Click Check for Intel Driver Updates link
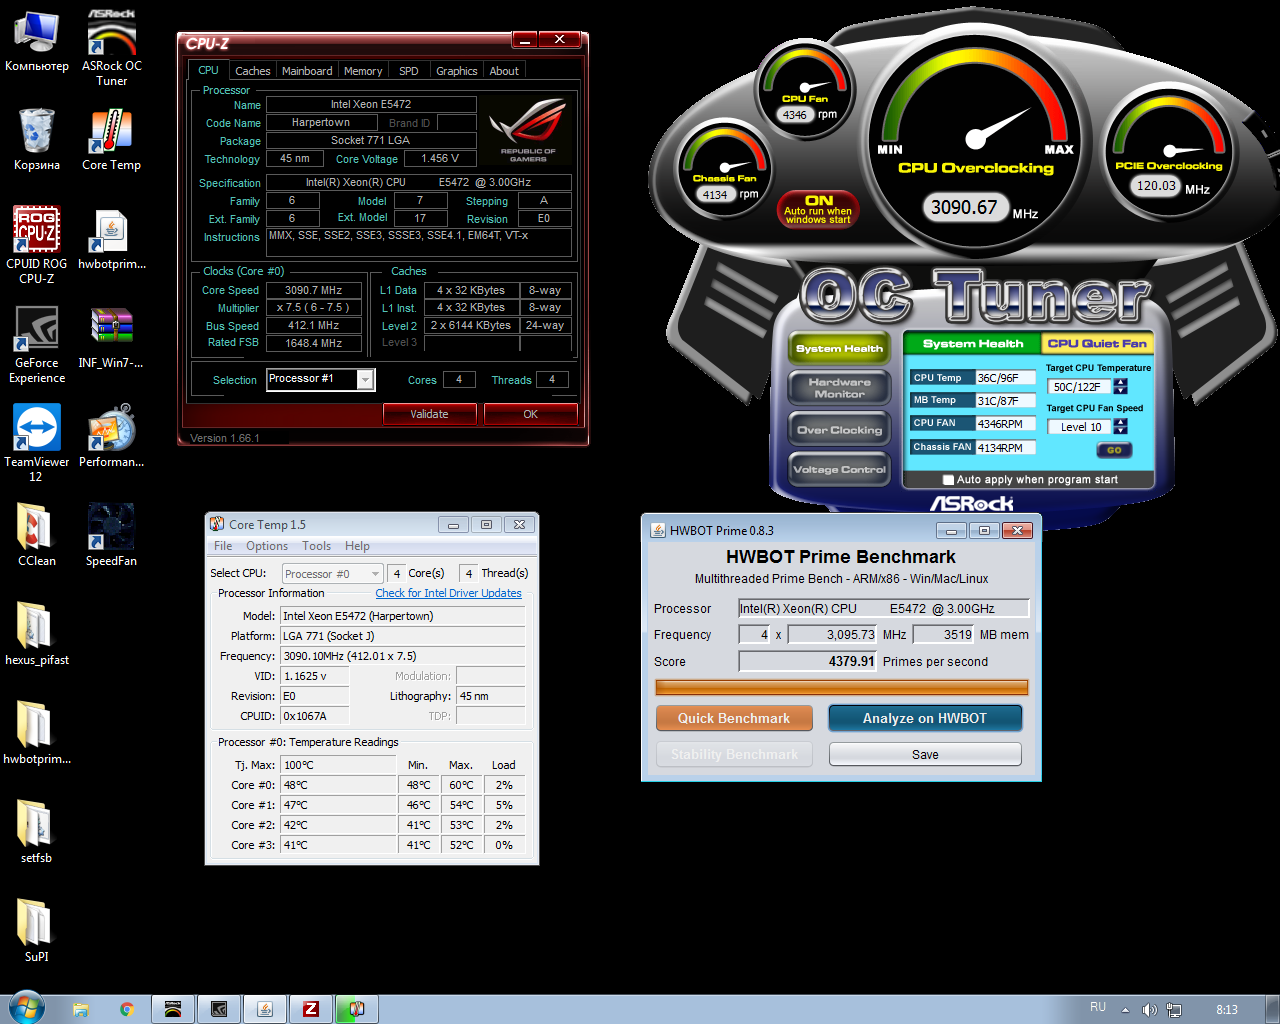Image resolution: width=1280 pixels, height=1024 pixels. point(448,593)
